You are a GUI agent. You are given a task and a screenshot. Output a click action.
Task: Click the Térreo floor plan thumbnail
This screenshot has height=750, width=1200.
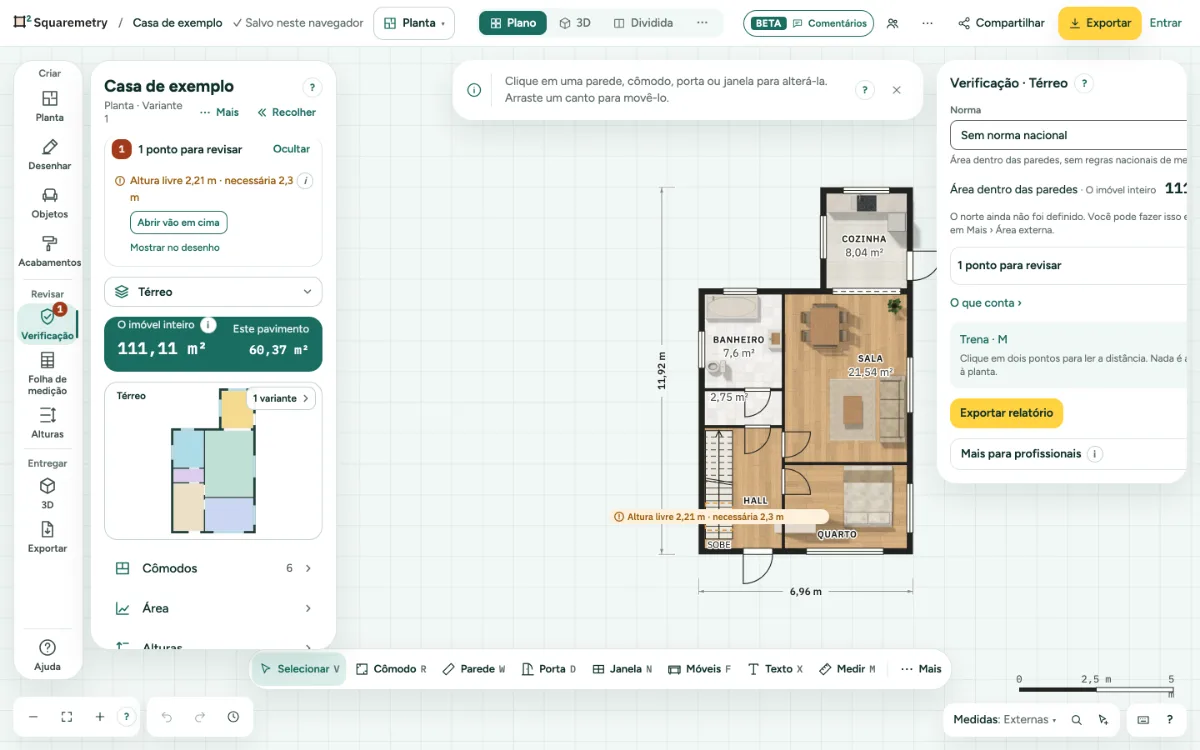[213, 461]
